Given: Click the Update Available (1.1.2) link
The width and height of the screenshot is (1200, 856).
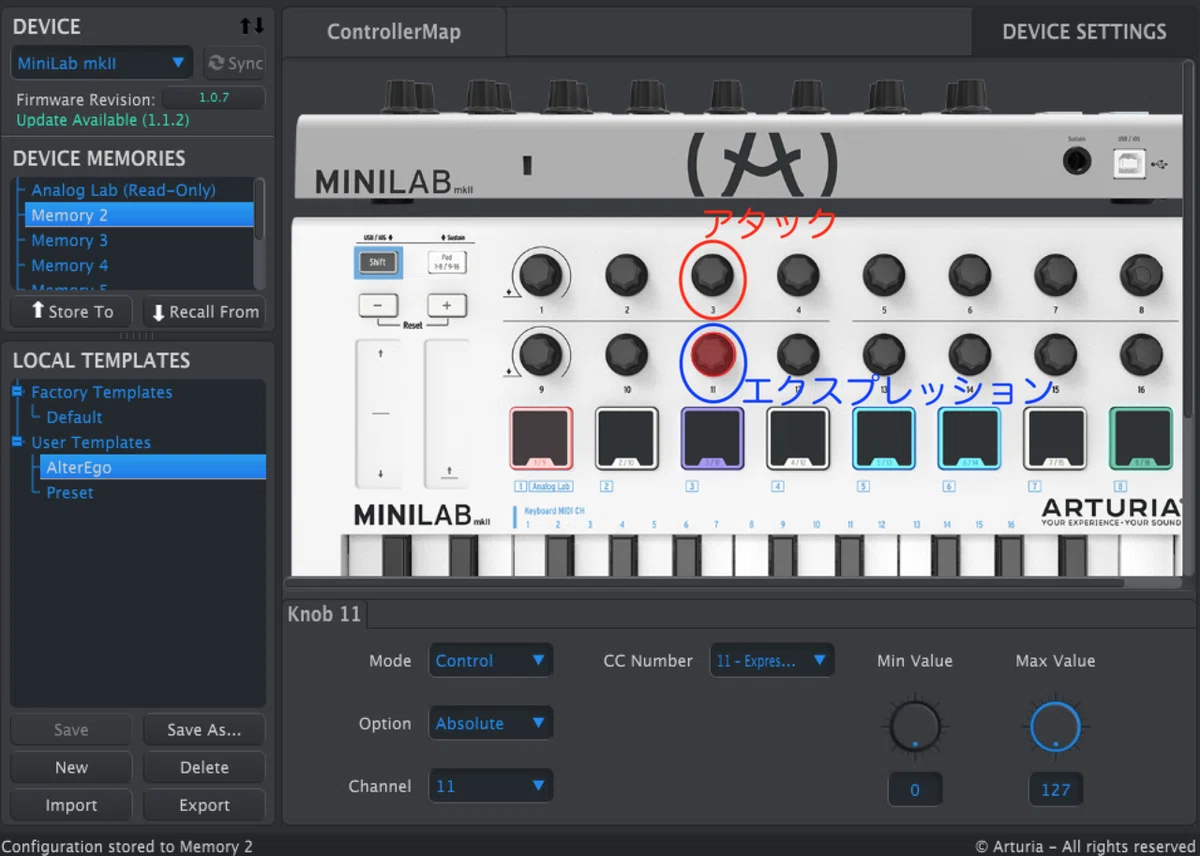Looking at the screenshot, I should coord(102,120).
